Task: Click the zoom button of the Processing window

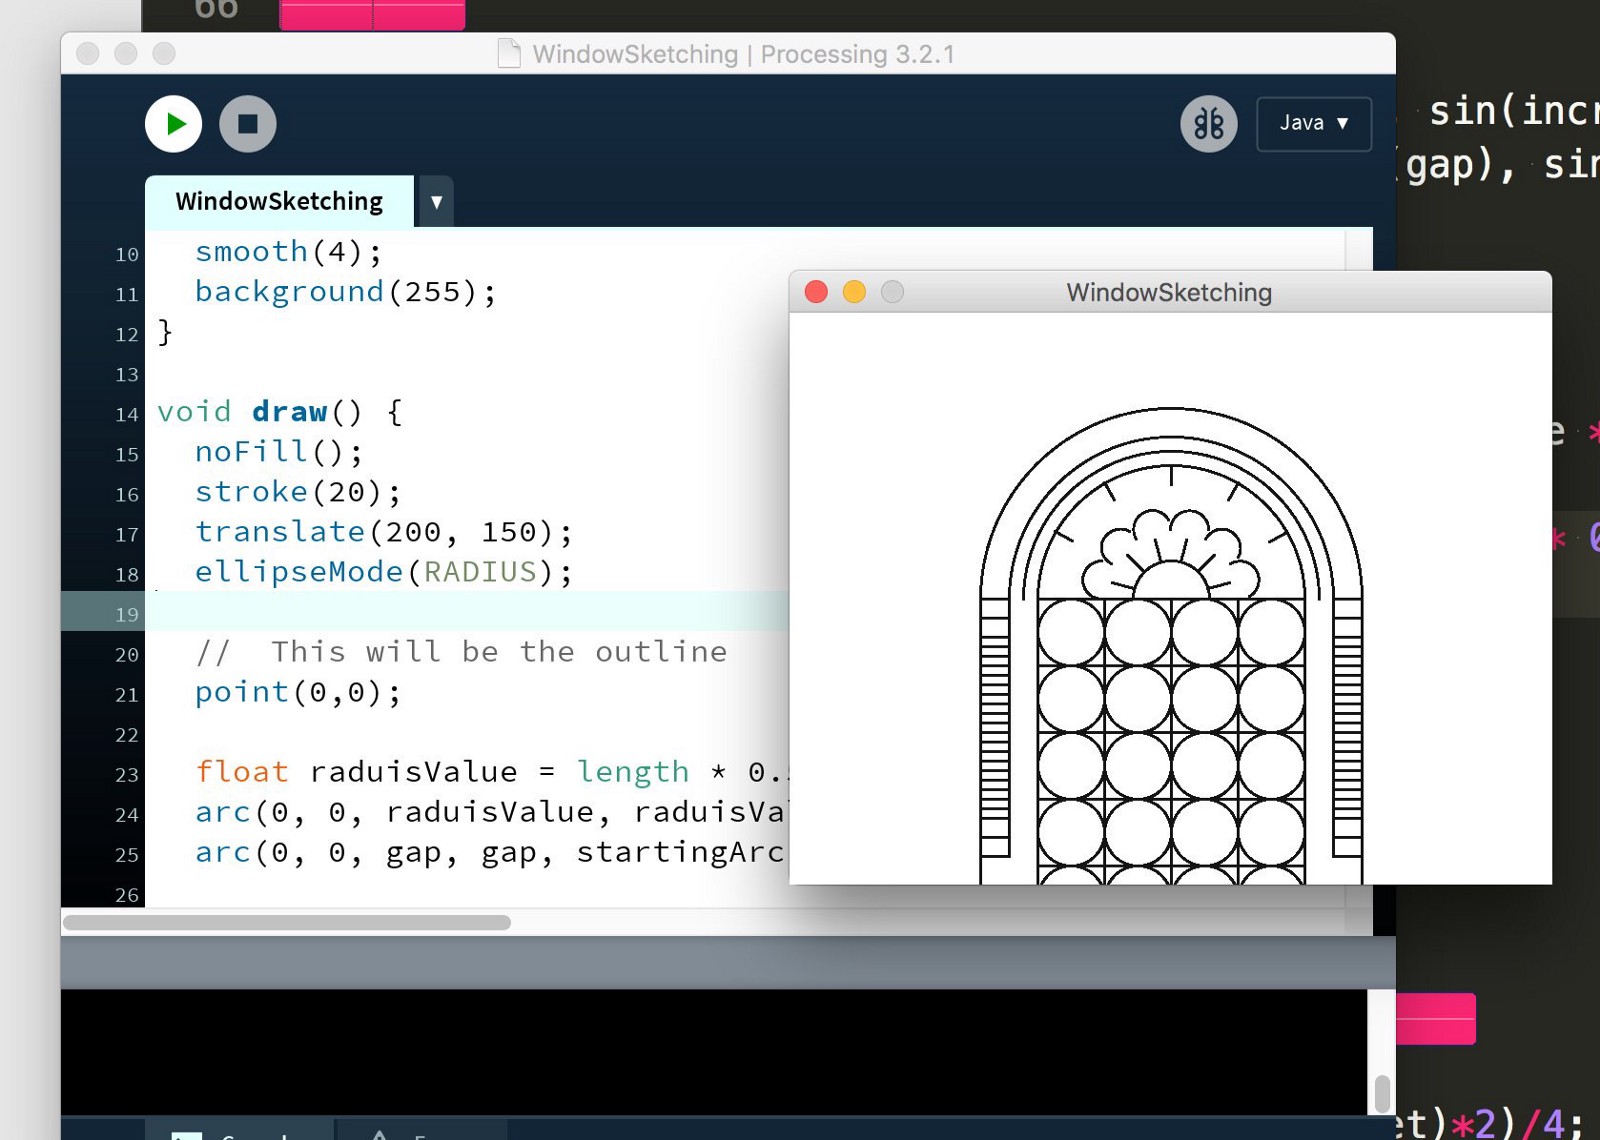Action: 164,53
